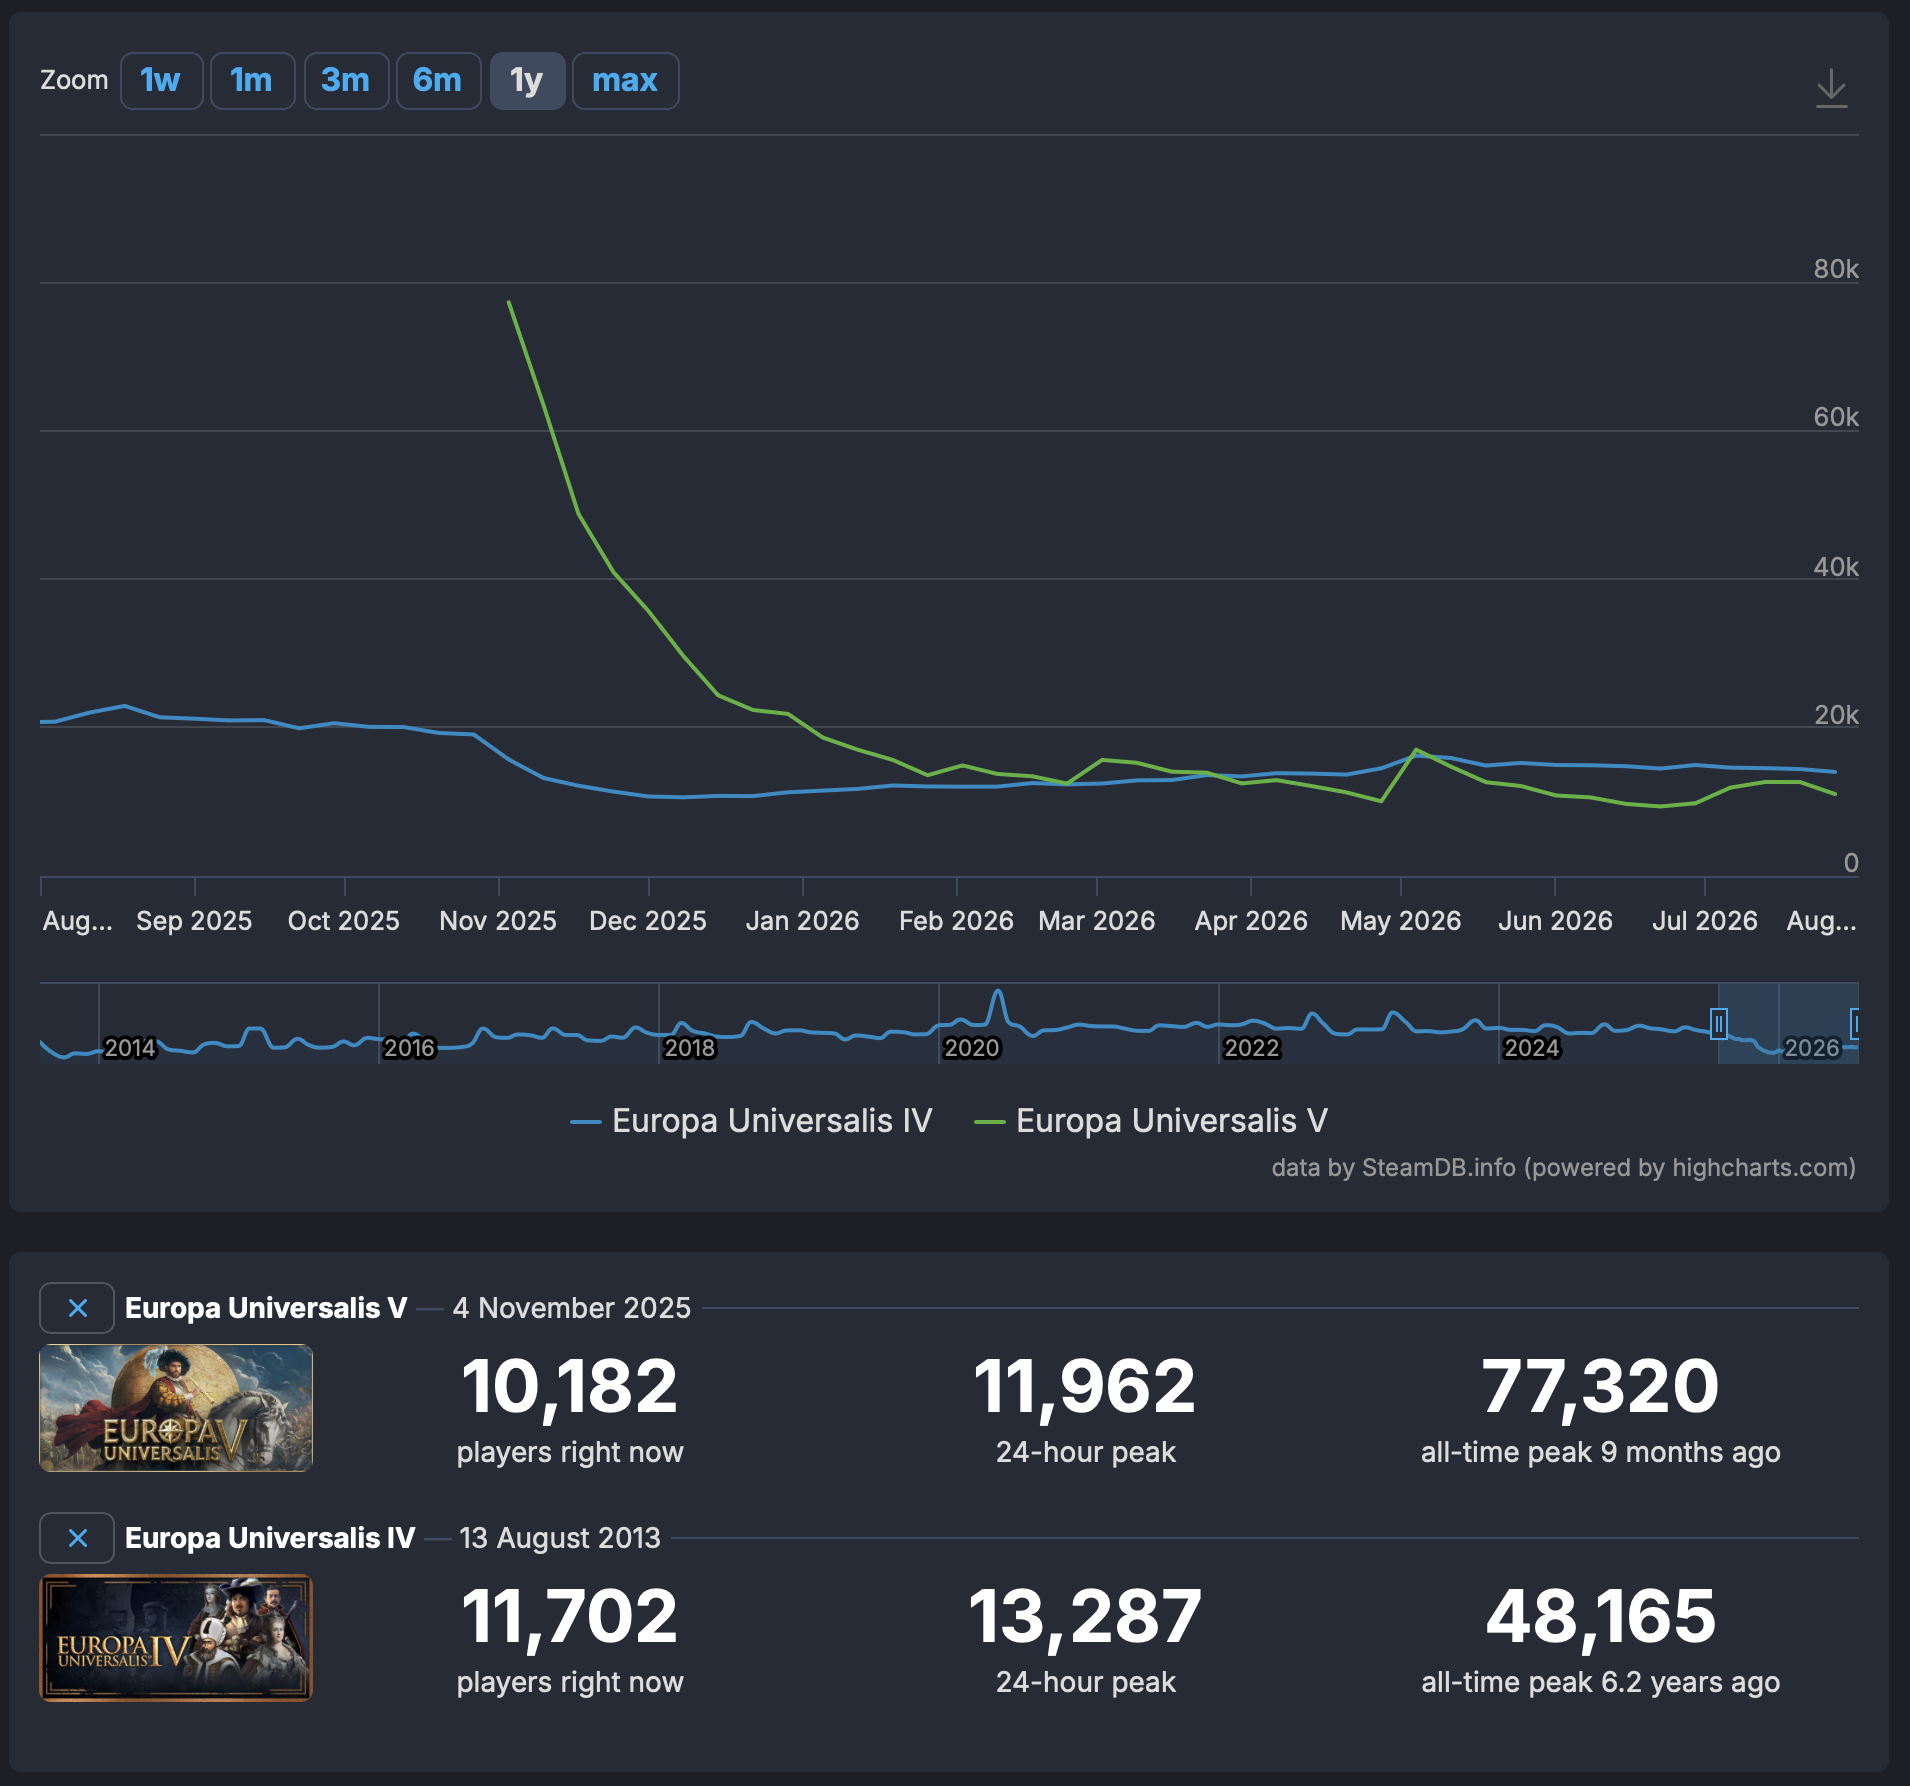
Task: Click the 2018 label in the navigator
Action: click(x=690, y=1048)
